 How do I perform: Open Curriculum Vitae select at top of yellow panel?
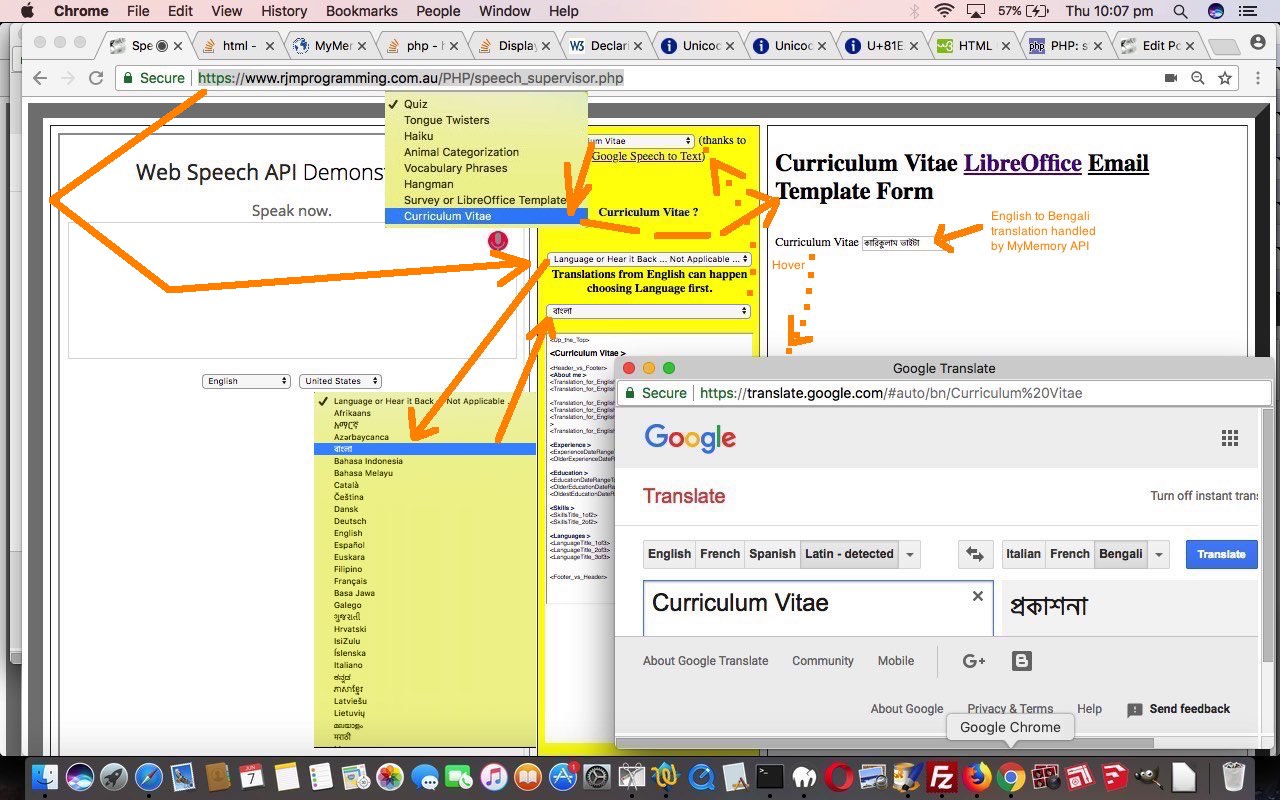641,141
